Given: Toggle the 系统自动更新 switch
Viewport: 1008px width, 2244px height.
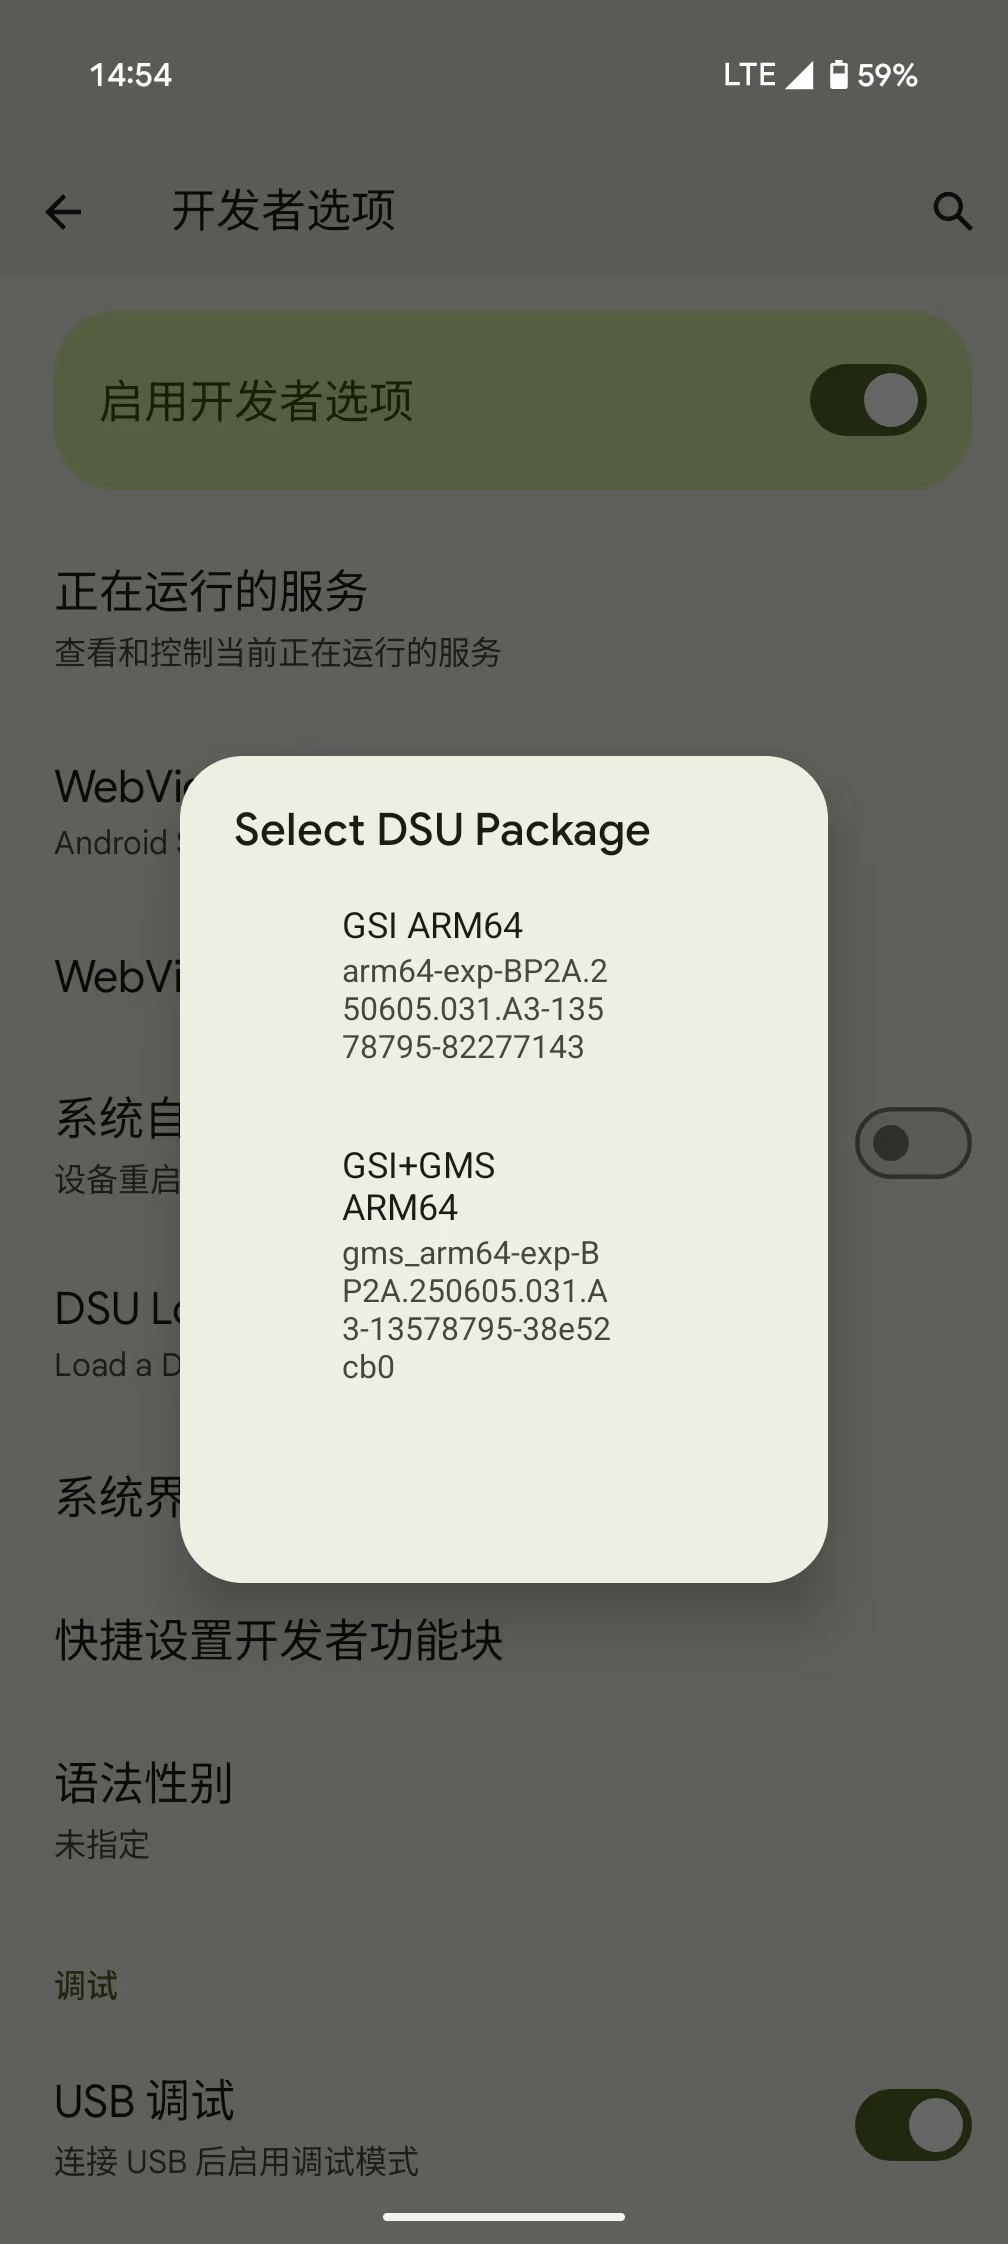Looking at the screenshot, I should tap(912, 1142).
